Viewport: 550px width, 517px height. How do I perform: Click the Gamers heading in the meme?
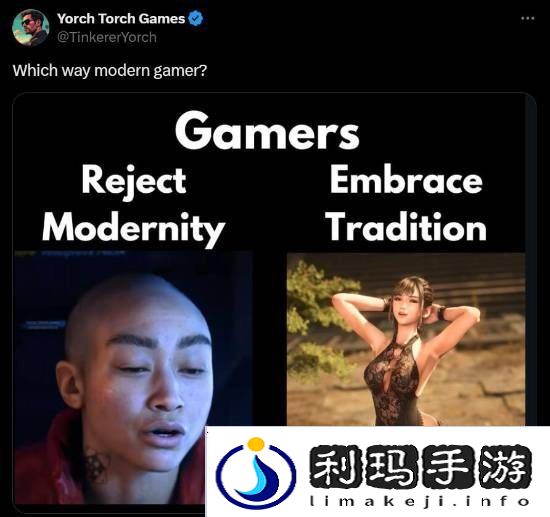[x=267, y=131]
